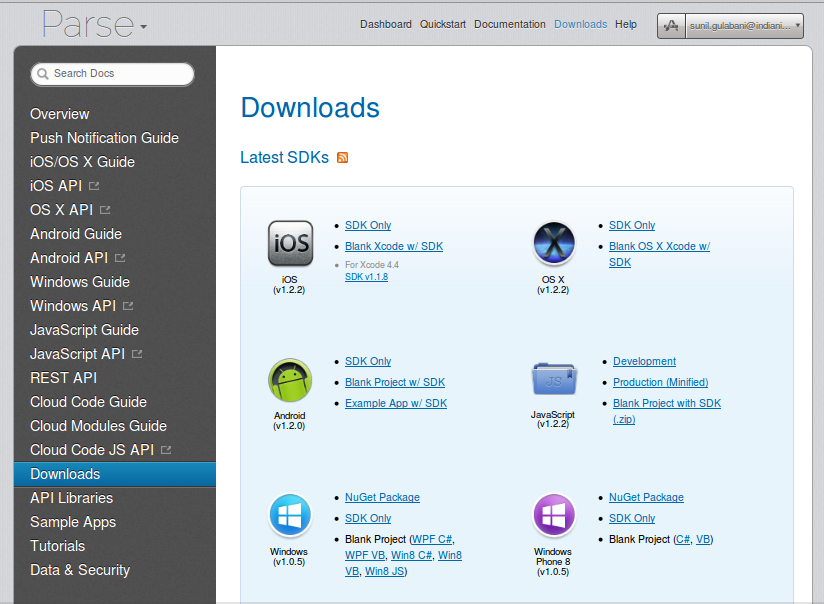Select highlighted Downloads sidebar item
Image resolution: width=824 pixels, height=604 pixels.
pyautogui.click(x=115, y=474)
